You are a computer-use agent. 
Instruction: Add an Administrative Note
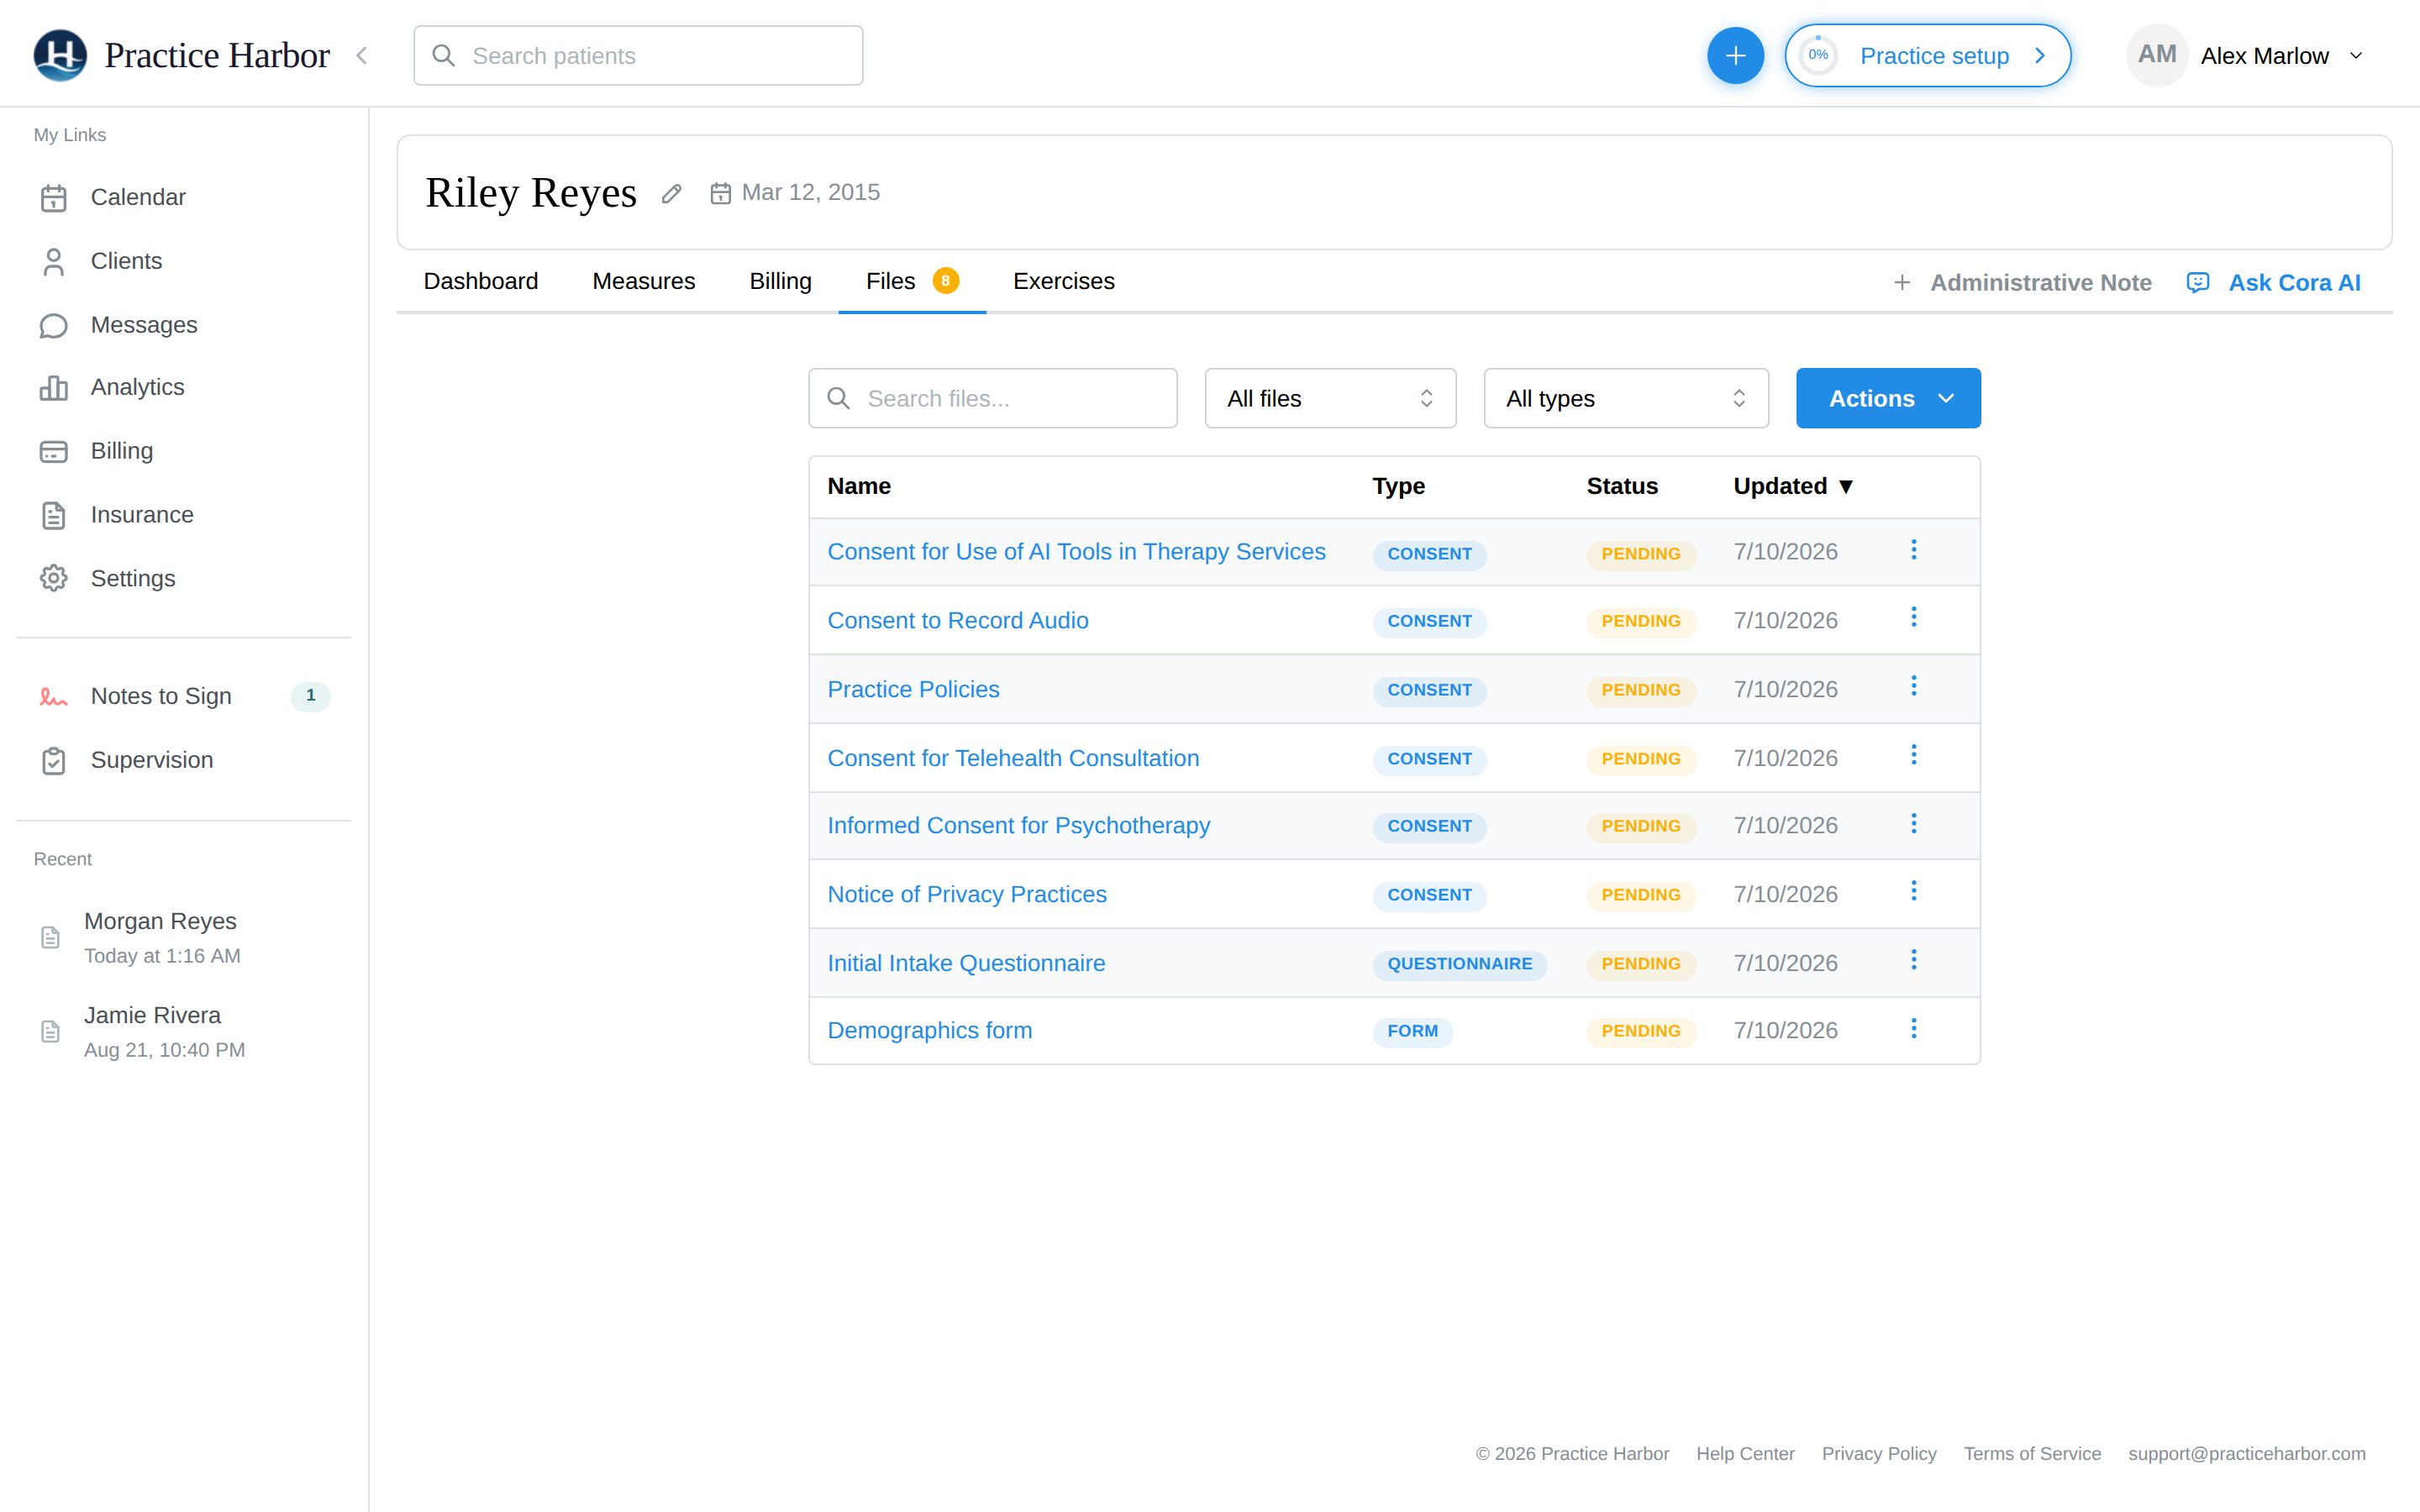2023,283
